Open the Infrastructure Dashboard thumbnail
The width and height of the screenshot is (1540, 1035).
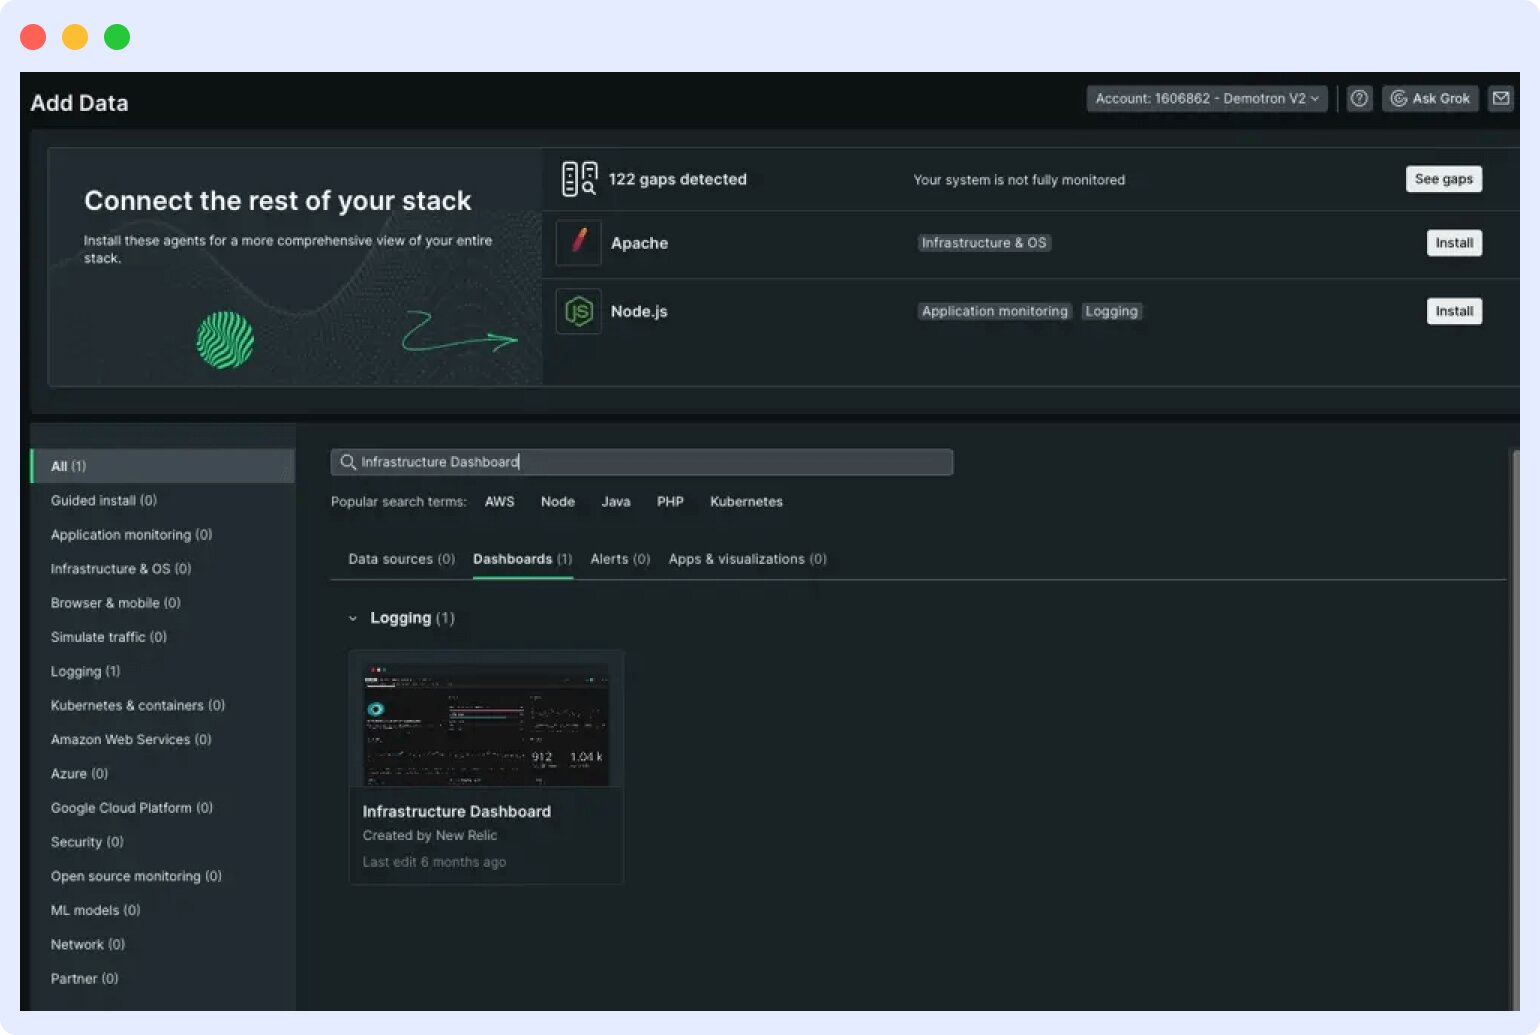tap(486, 724)
